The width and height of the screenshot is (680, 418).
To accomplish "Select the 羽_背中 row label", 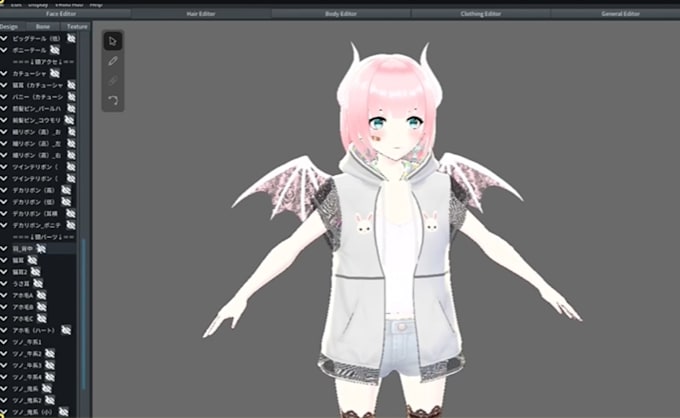I will pyautogui.click(x=23, y=248).
